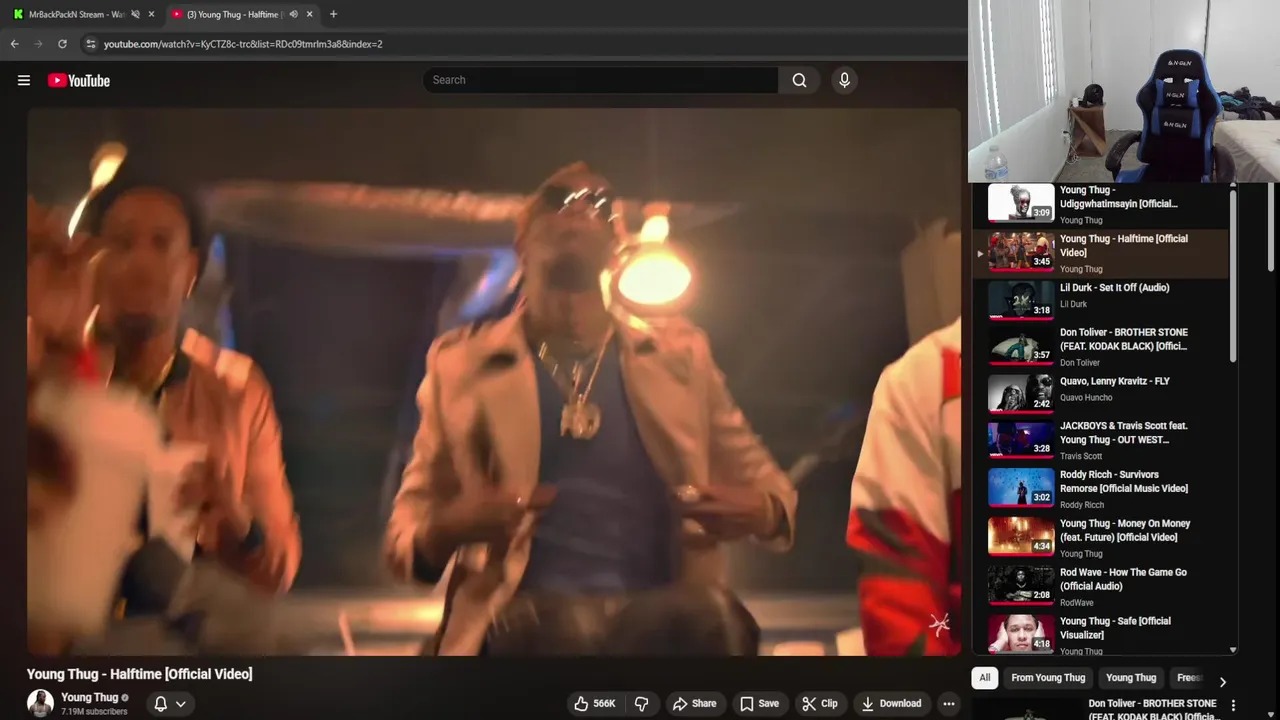Click the 7.19M subscribers text
Screen dimensions: 1280x720
[94, 712]
